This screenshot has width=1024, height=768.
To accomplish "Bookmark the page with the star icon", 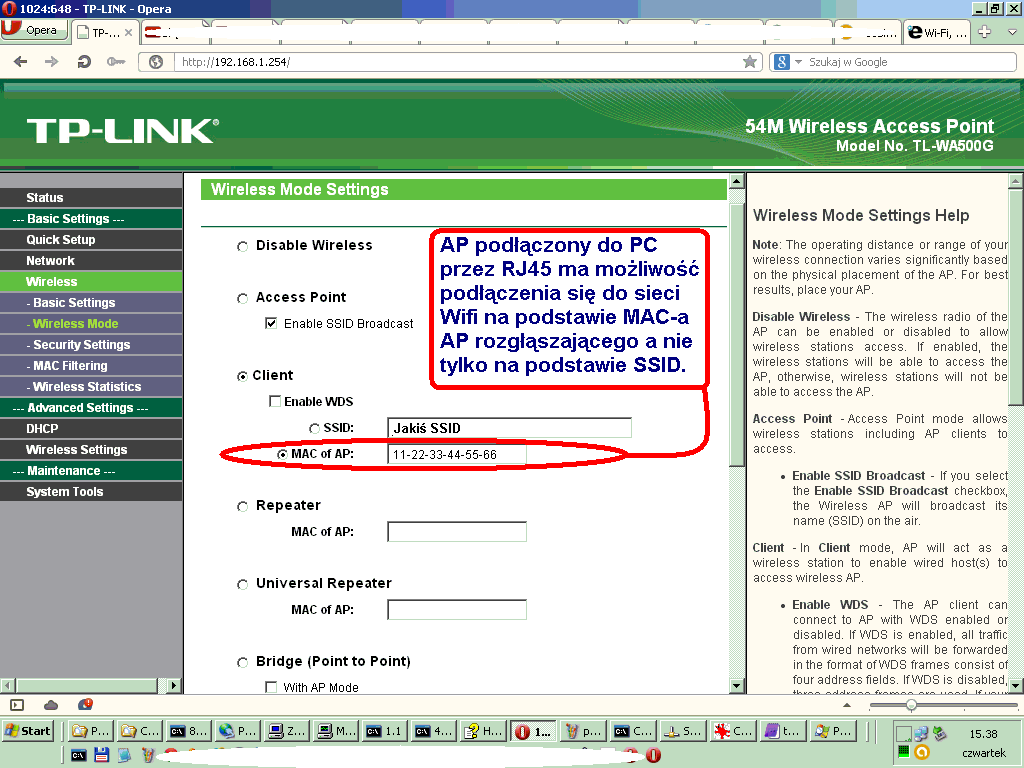I will [750, 61].
